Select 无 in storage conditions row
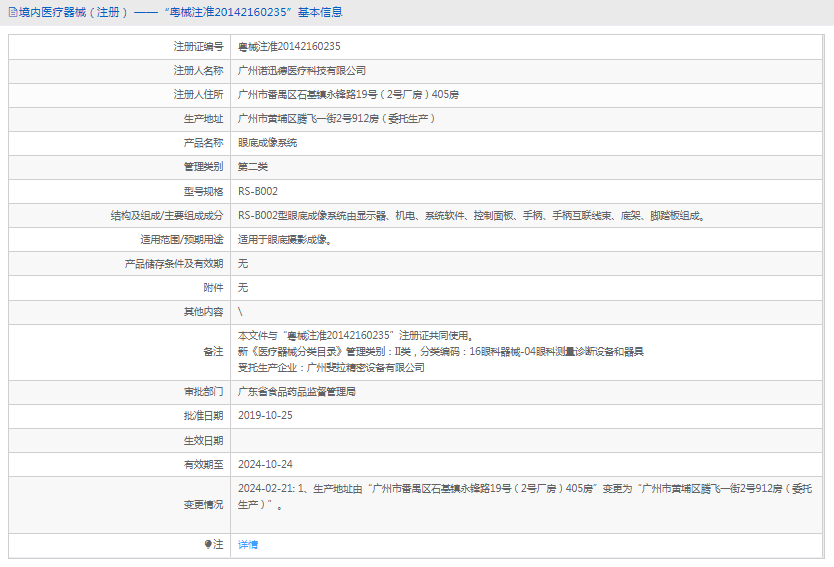 pos(243,264)
